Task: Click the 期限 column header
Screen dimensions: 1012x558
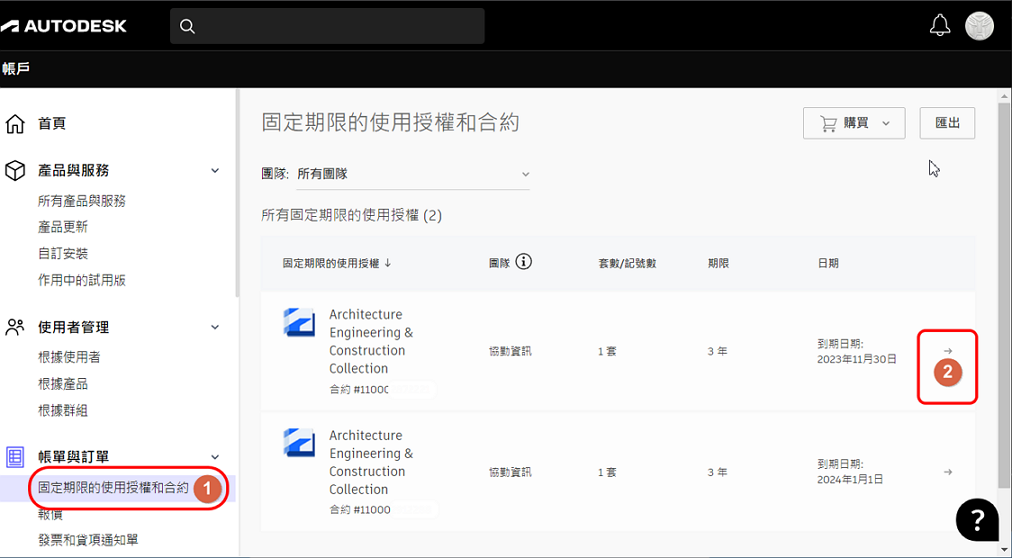Action: tap(718, 263)
